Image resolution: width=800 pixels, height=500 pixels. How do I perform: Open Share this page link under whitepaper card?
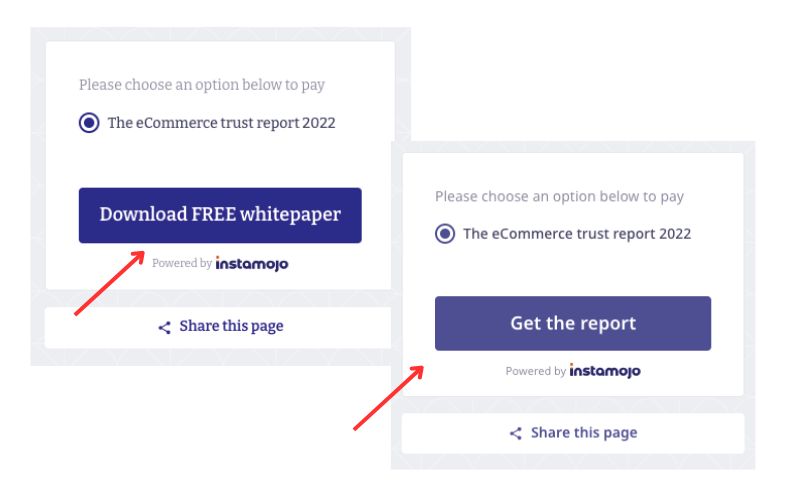pyautogui.click(x=231, y=326)
